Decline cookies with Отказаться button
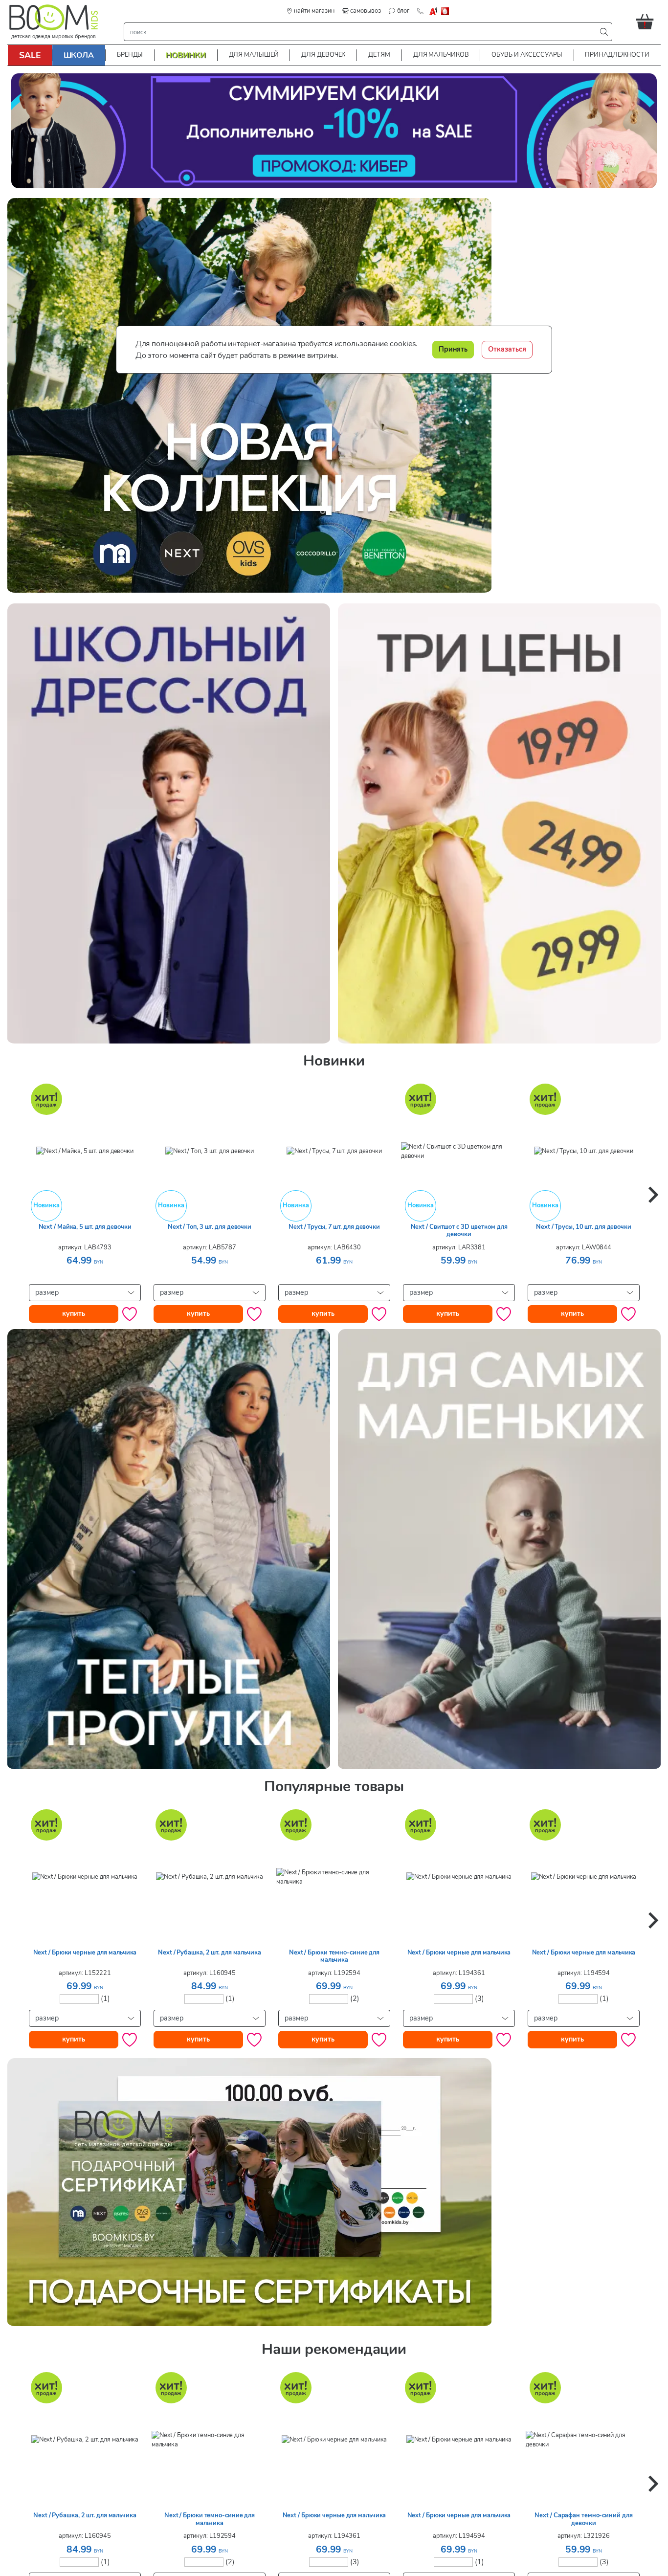Image resolution: width=668 pixels, height=2576 pixels. coord(507,349)
